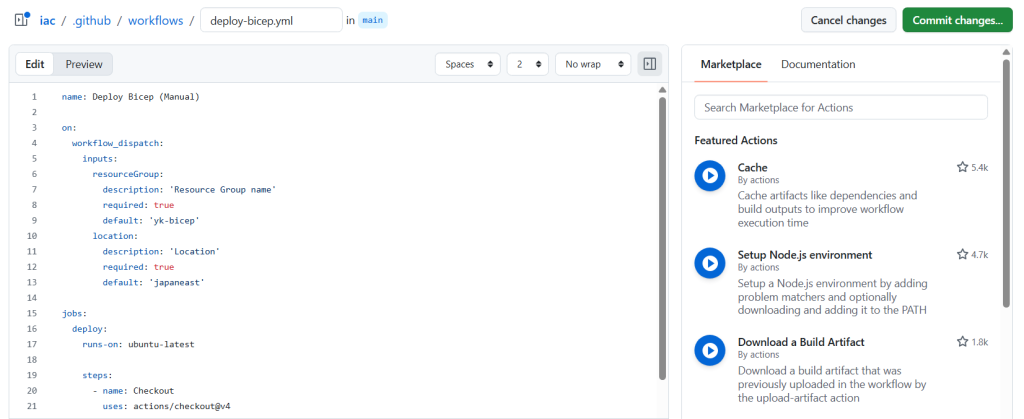
Task: Select the Marketplace tab
Action: pyautogui.click(x=730, y=64)
